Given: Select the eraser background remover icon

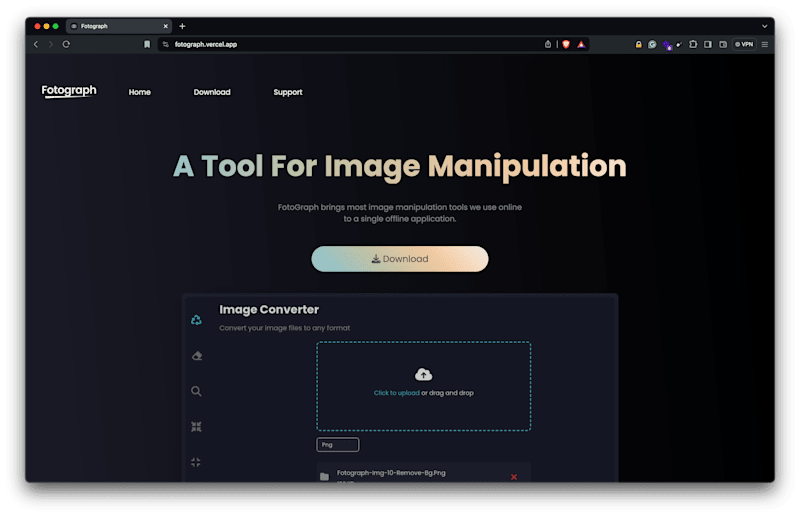Looking at the screenshot, I should tap(197, 356).
